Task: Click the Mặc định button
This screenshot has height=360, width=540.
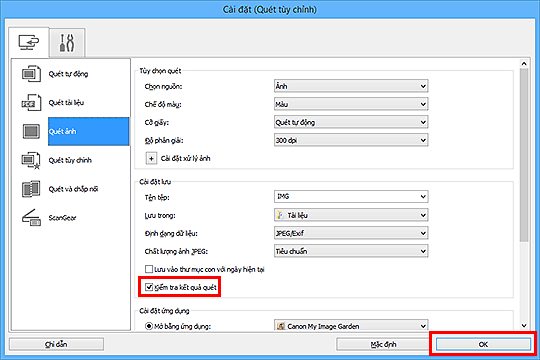Action: pos(383,344)
